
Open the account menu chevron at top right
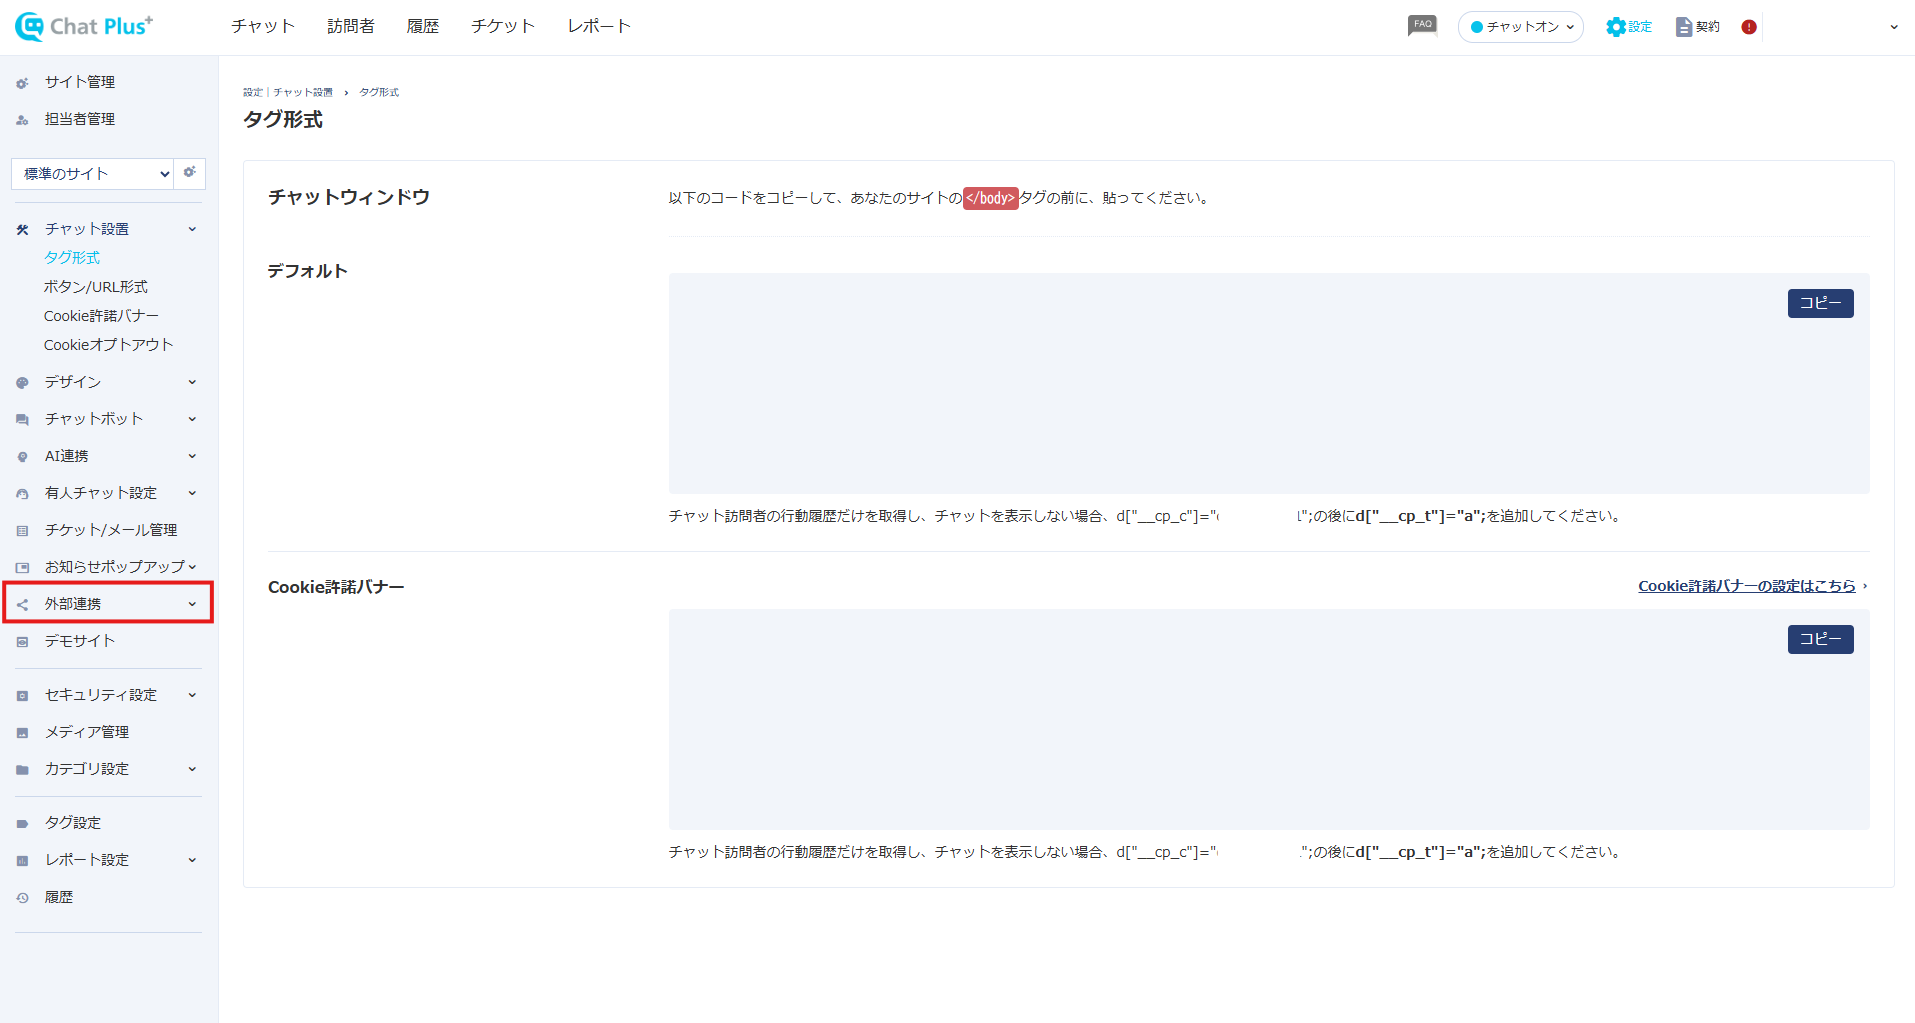point(1893,28)
